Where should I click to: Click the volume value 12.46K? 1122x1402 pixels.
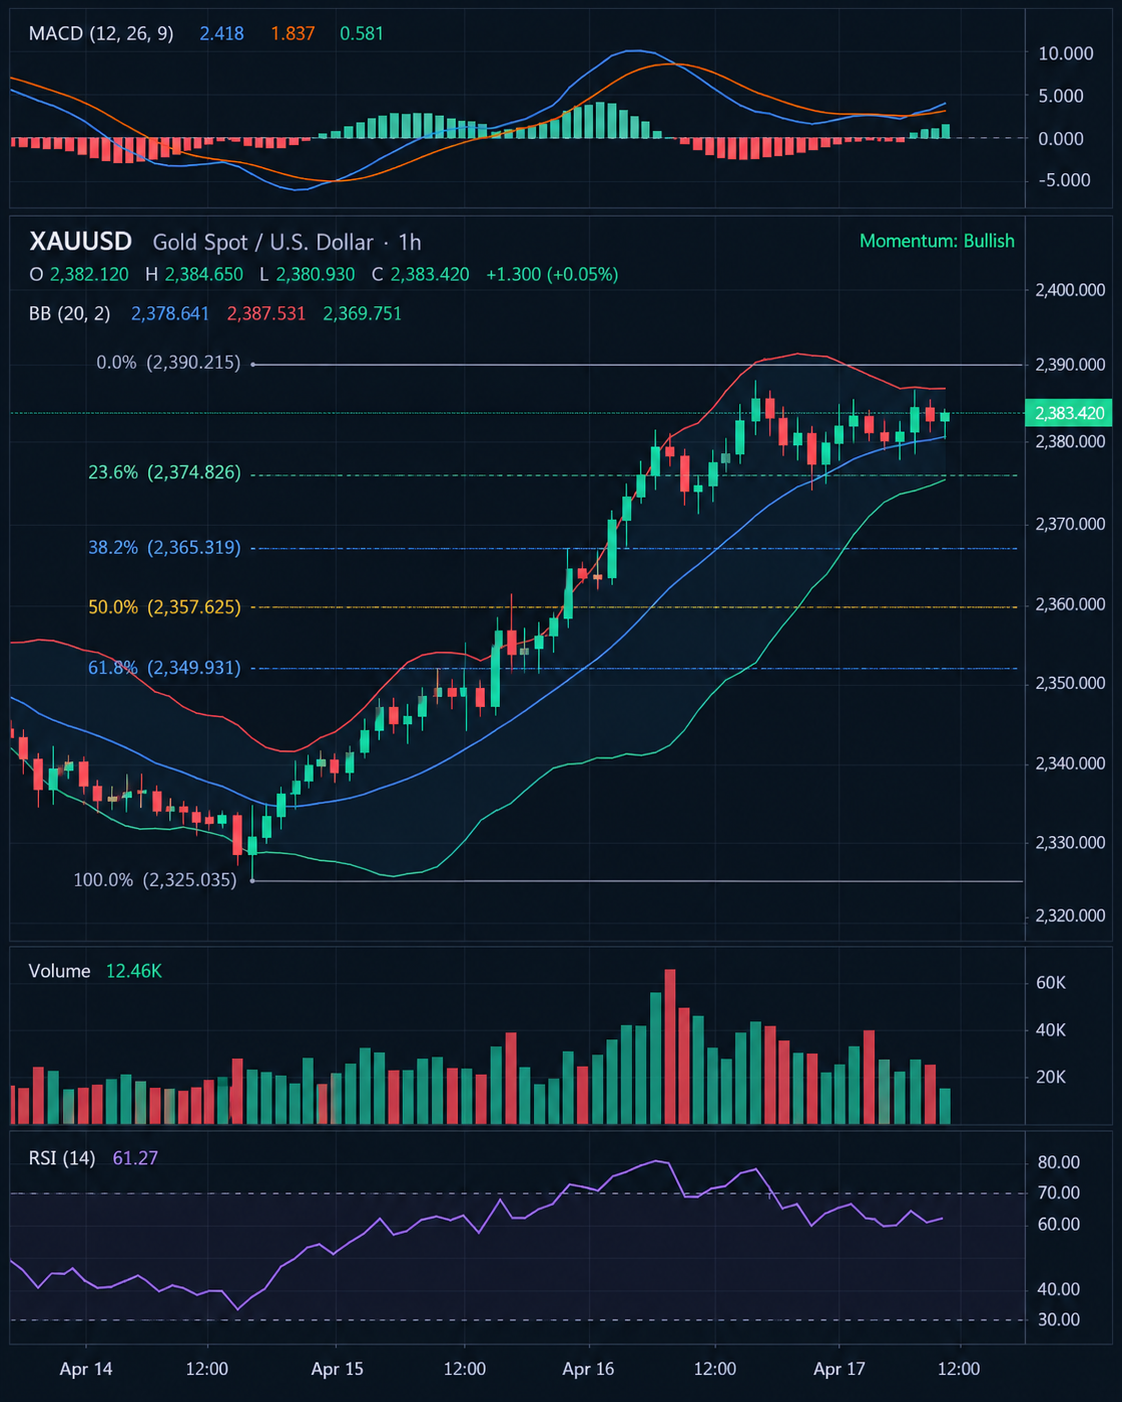[x=133, y=971]
